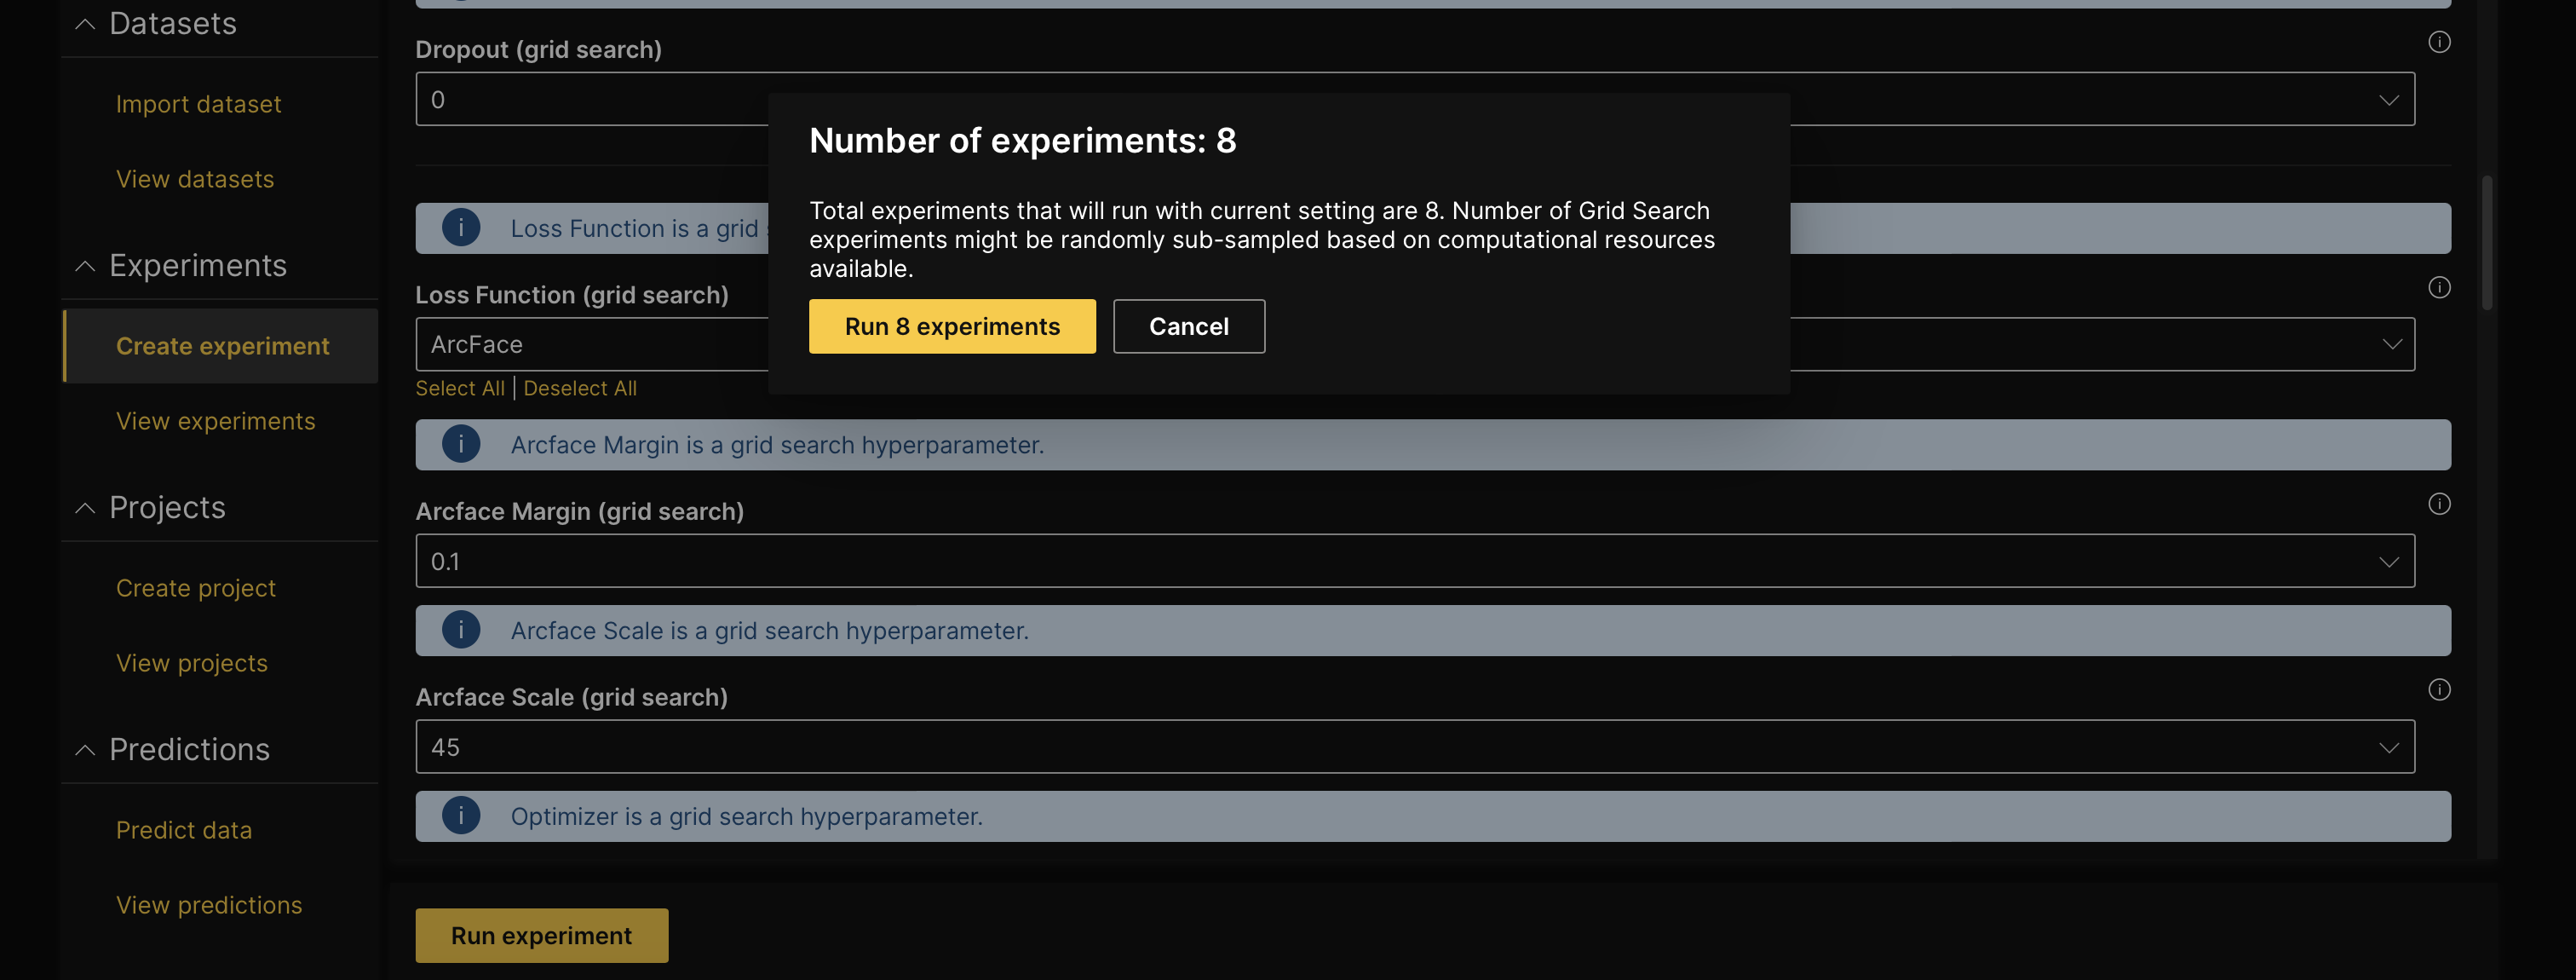Click info icon beside Dropout grid search
The width and height of the screenshot is (2576, 980).
click(2439, 42)
